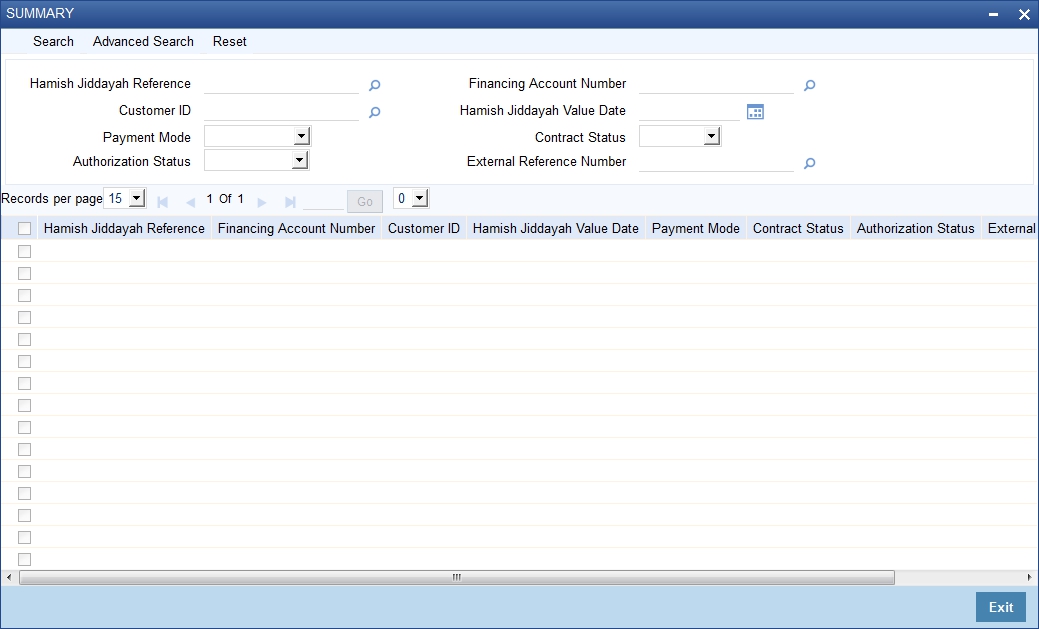Focus the Hamish Jiddayah Reference input field
The height and width of the screenshot is (629, 1039).
(x=282, y=84)
